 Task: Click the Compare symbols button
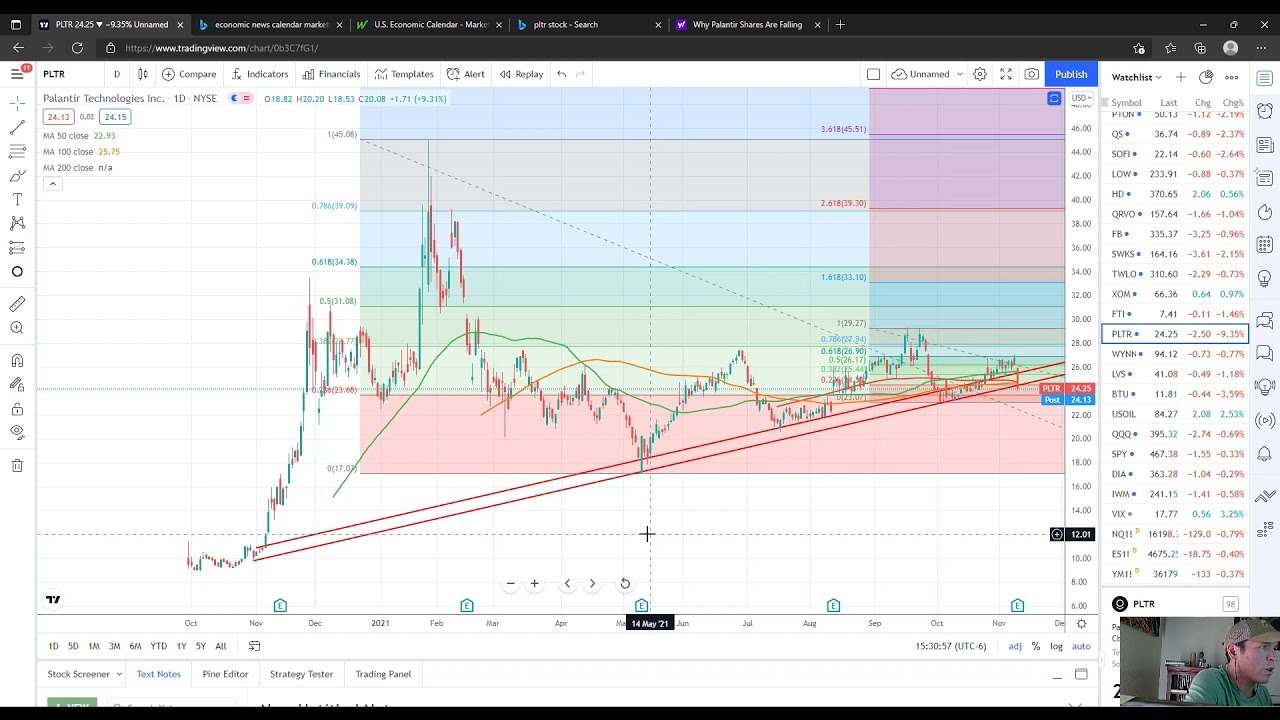189,73
